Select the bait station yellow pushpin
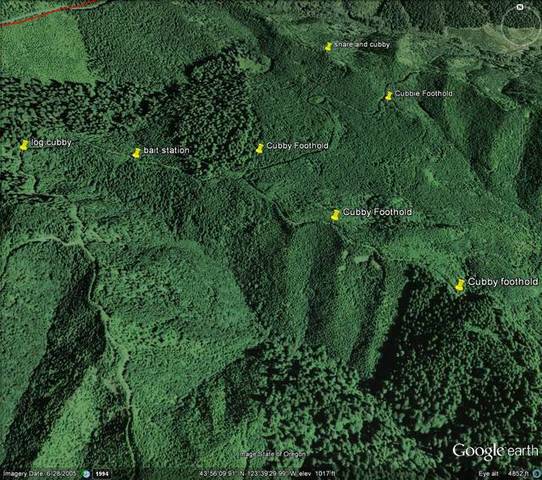The height and width of the screenshot is (480, 542). [137, 153]
